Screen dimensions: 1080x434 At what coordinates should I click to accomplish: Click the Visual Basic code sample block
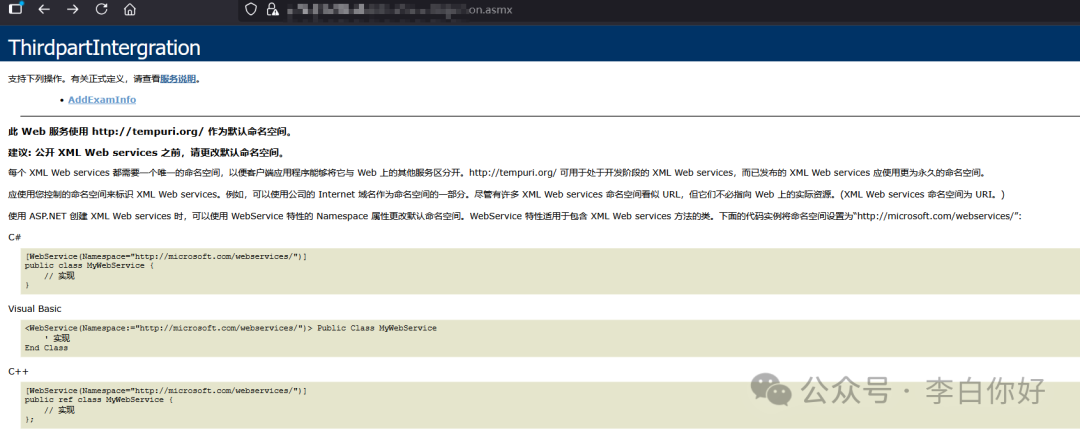tap(550, 338)
